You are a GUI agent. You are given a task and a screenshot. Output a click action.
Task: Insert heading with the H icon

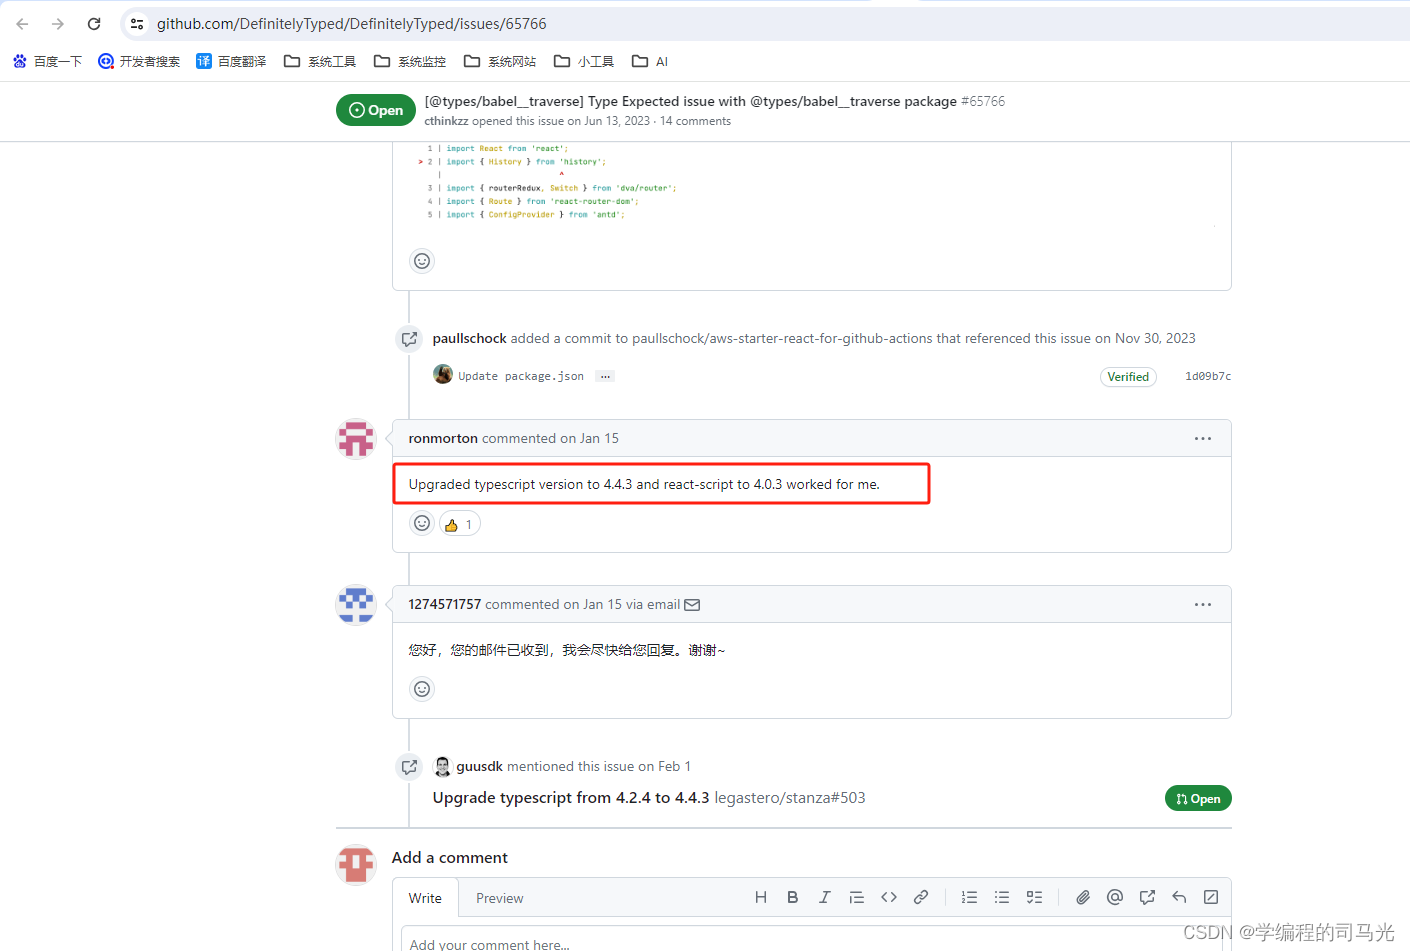coord(761,898)
